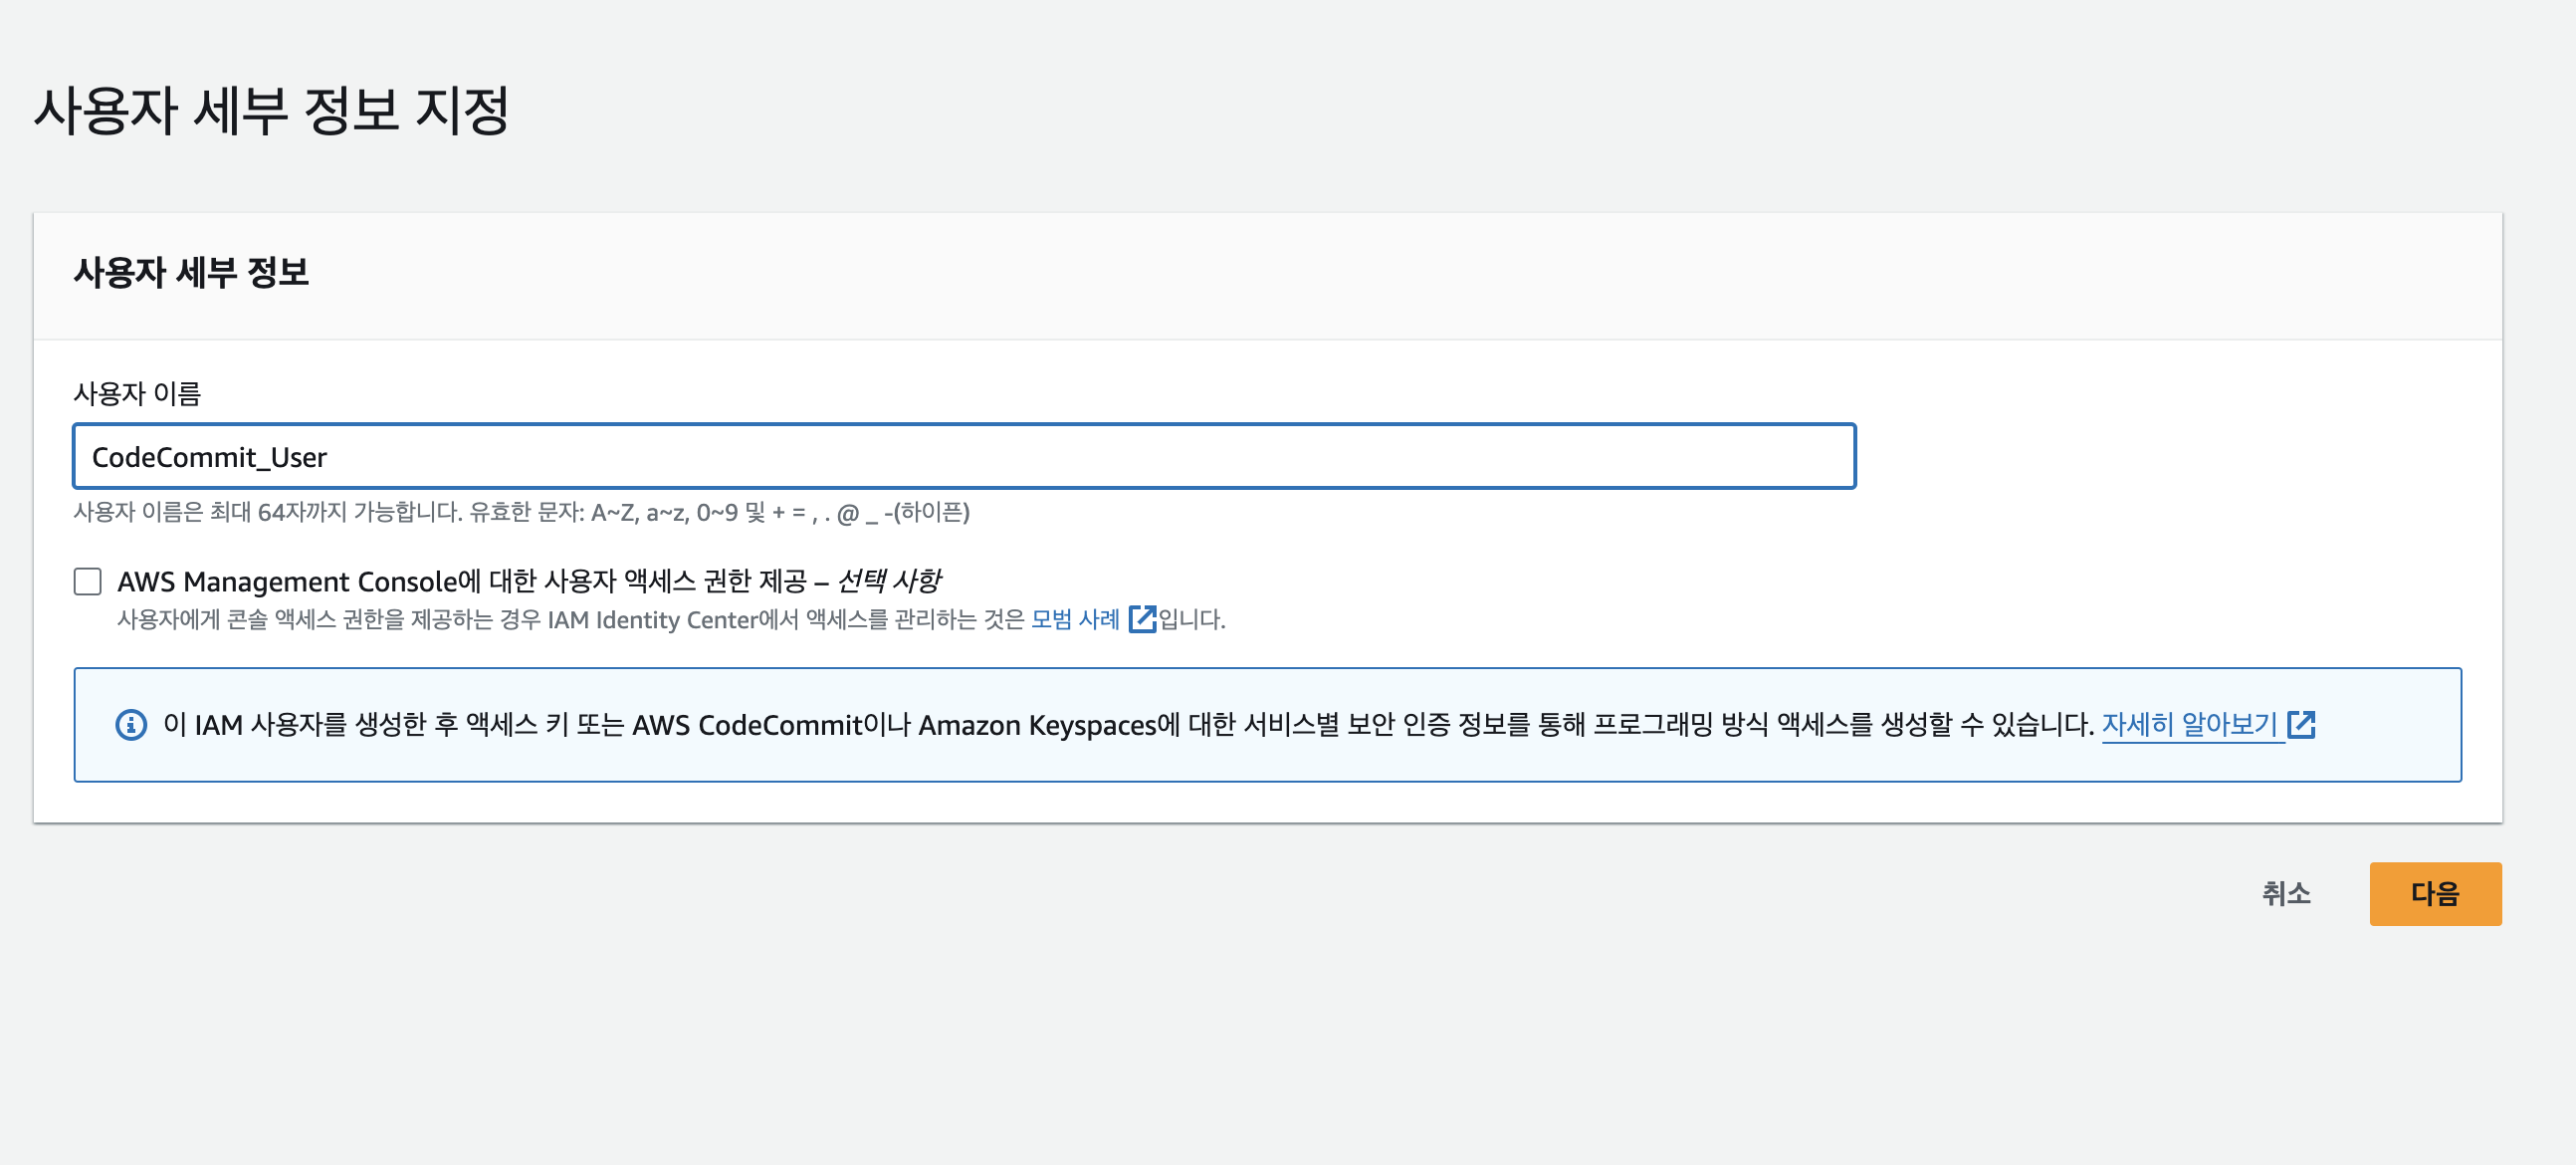The width and height of the screenshot is (2576, 1165).
Task: Open the 자세히 알아보기 link
Action: click(2193, 724)
